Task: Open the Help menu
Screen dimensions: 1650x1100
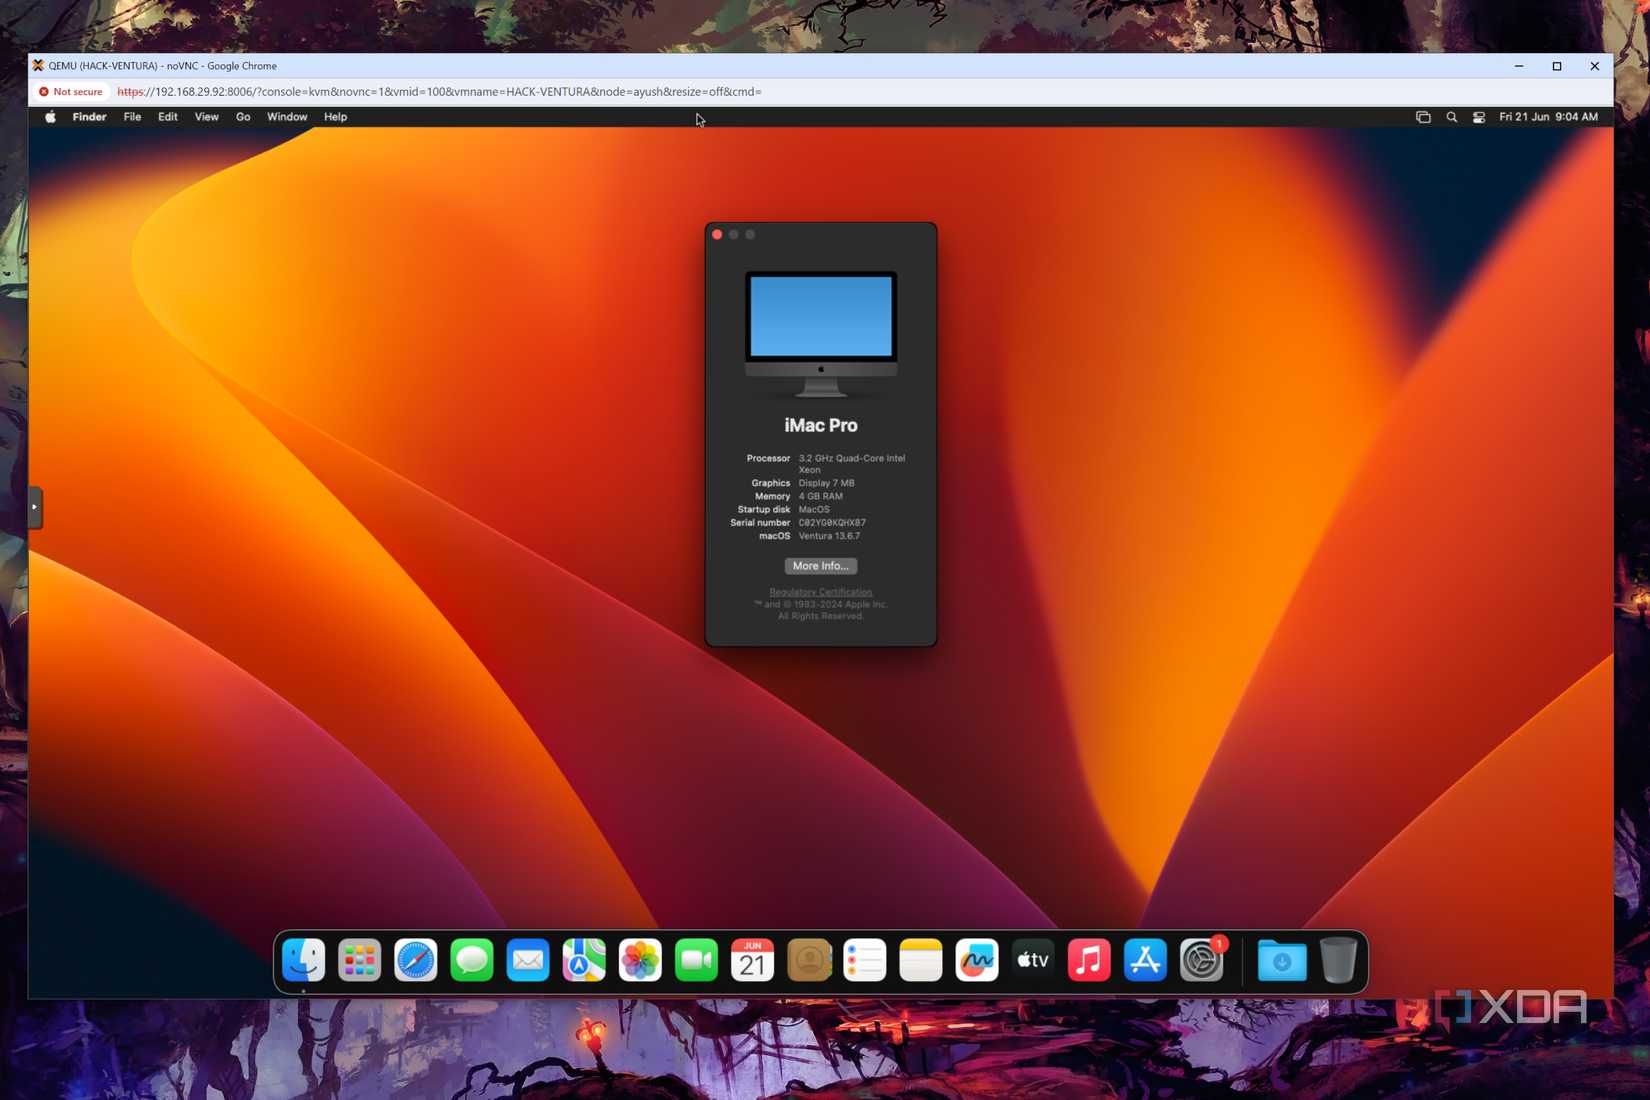Action: [x=335, y=117]
